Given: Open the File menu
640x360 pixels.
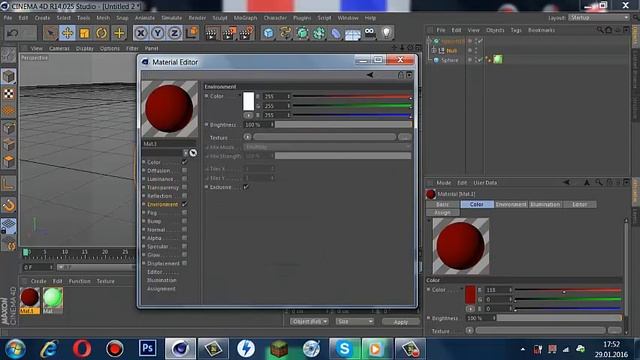Looking at the screenshot, I should pos(8,18).
